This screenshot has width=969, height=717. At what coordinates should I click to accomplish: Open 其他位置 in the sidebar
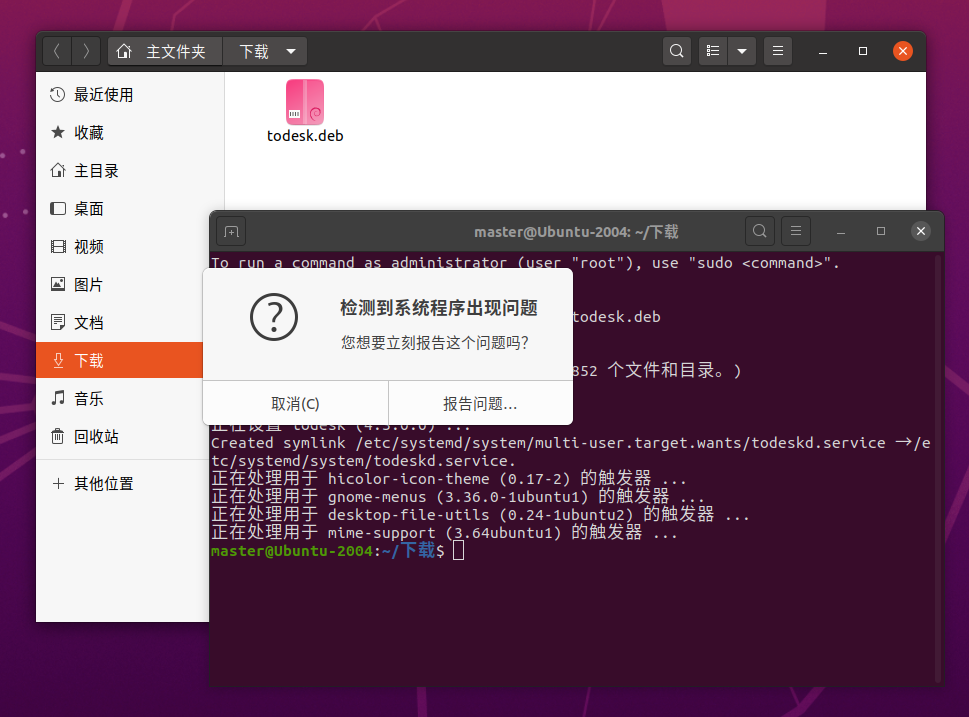123,483
